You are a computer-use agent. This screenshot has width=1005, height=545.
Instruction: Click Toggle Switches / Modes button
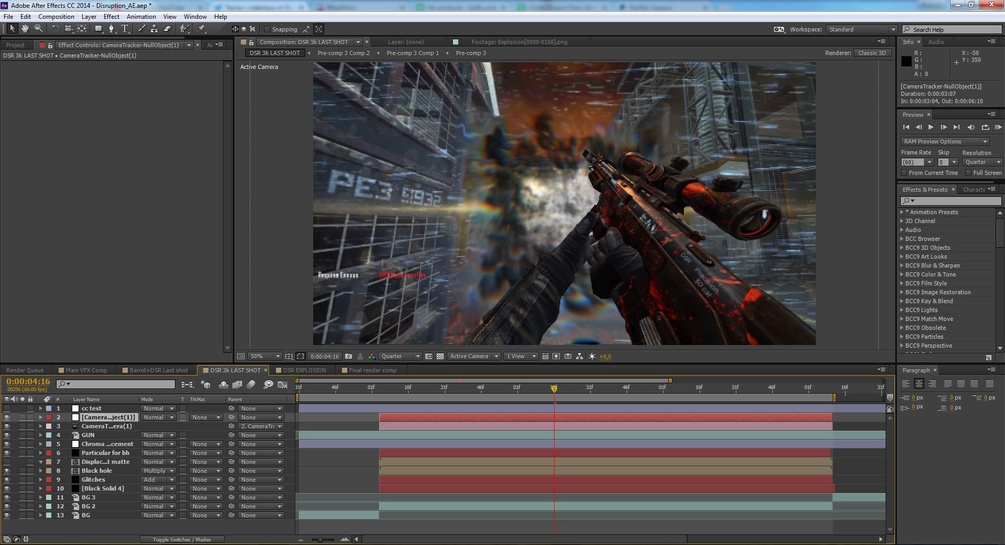tap(182, 539)
